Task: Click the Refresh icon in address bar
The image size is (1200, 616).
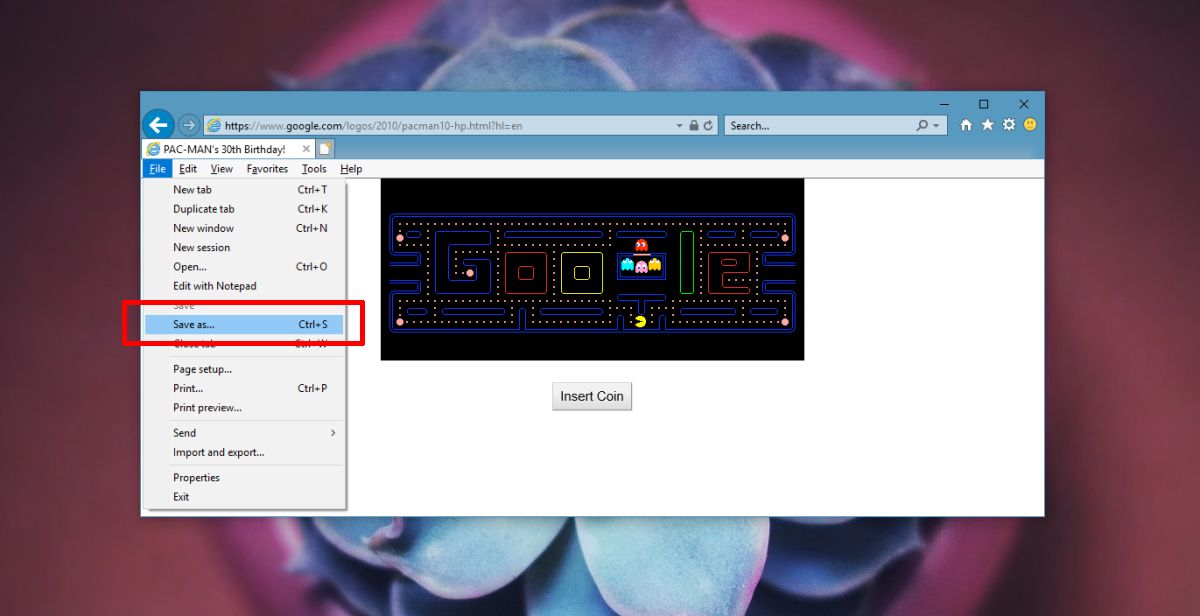Action: [709, 126]
